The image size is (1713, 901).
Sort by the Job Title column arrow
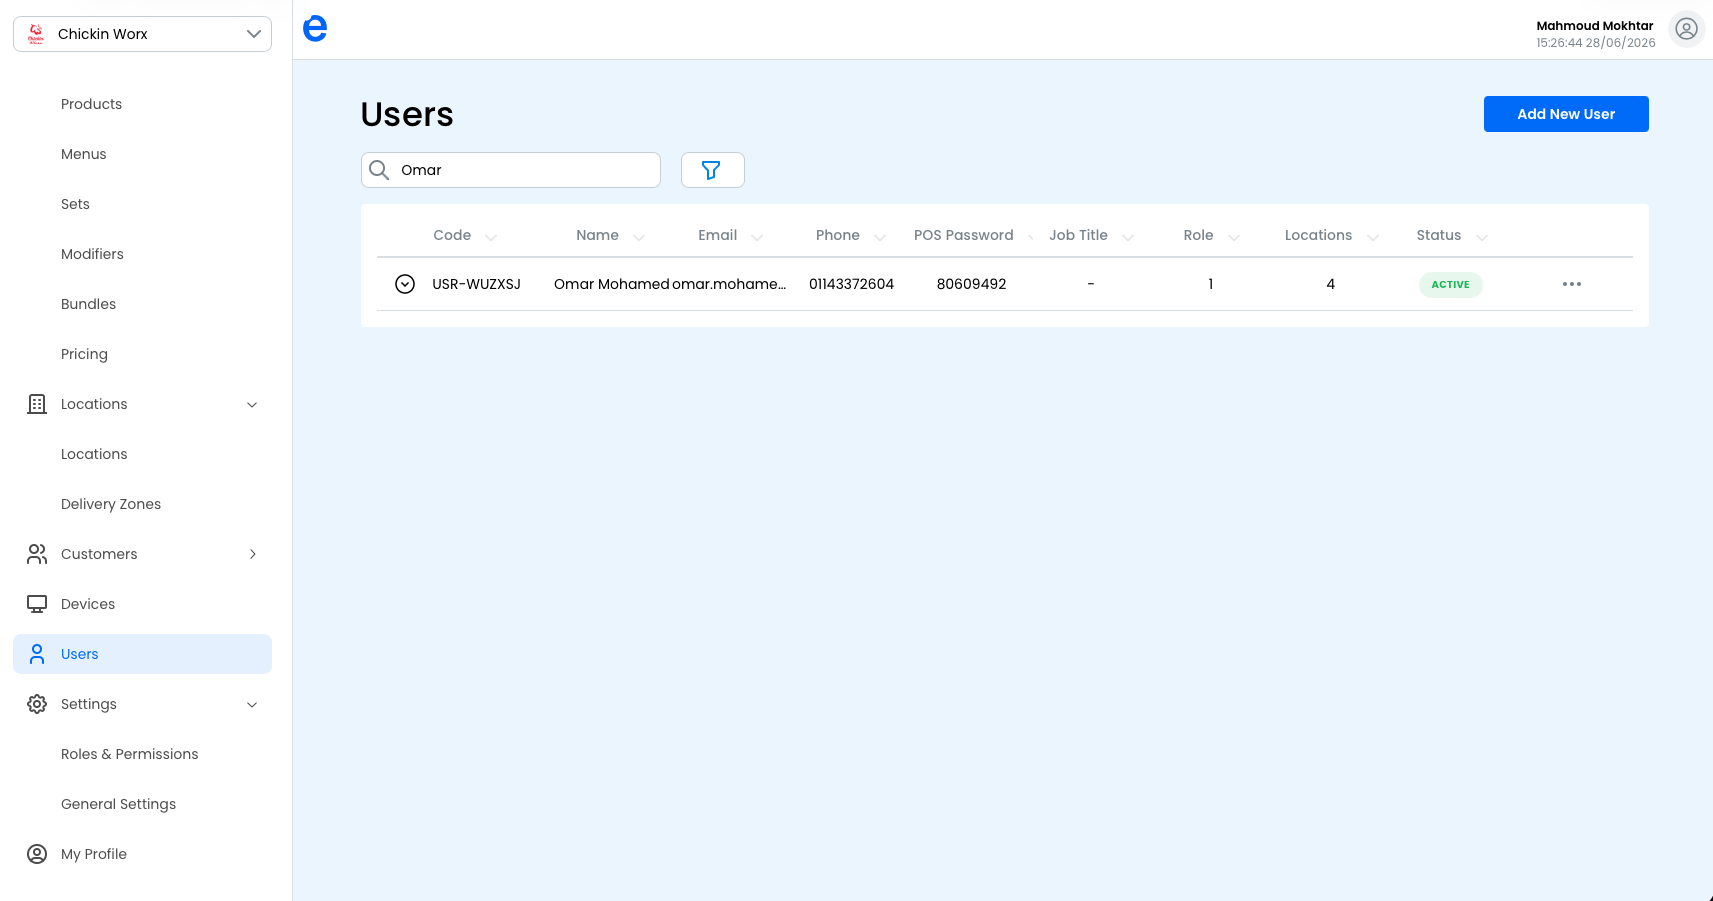tap(1128, 237)
